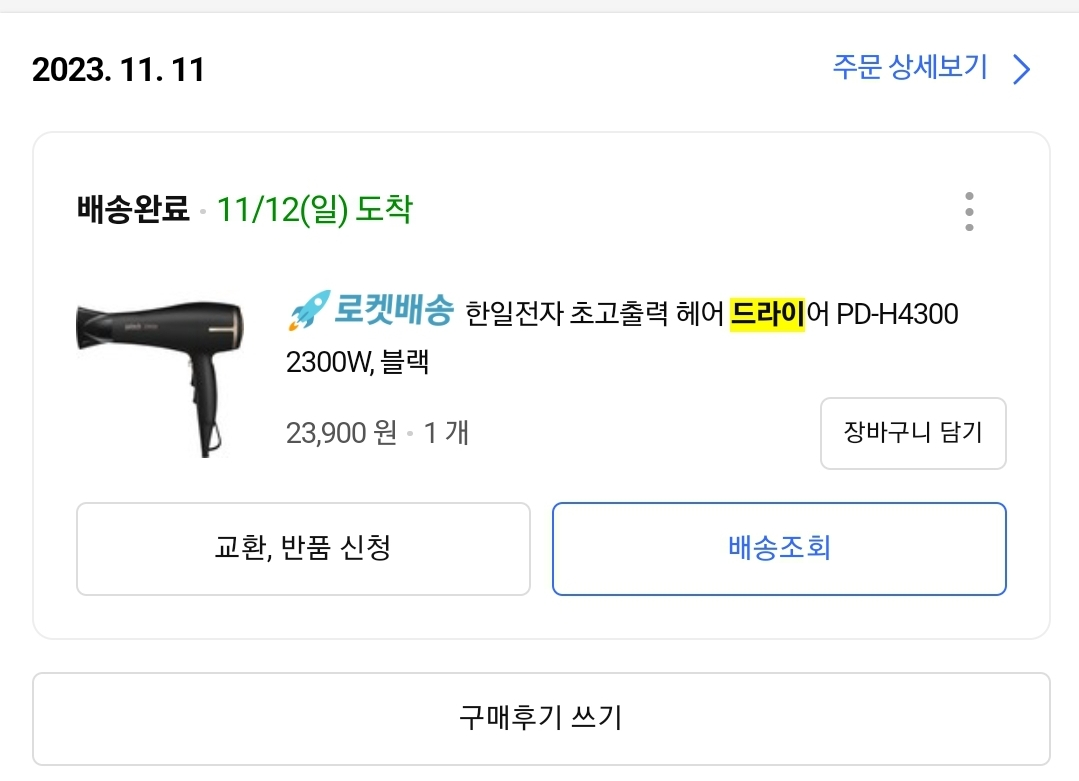Viewport: 1079px width, 781px height.
Task: Click the 배송완료 delivery status label
Action: click(133, 209)
